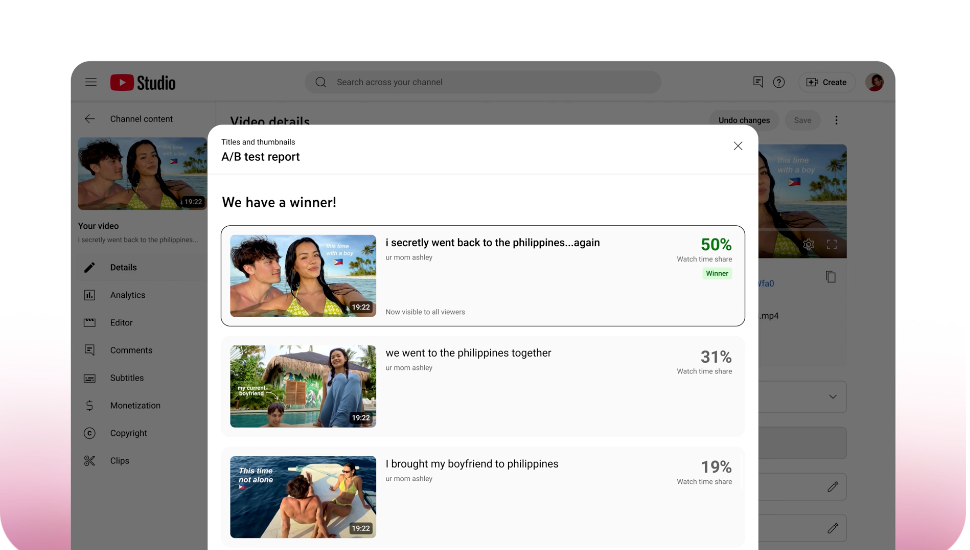This screenshot has height=550, width=970.
Task: Click the search magnifier icon
Action: (x=320, y=82)
